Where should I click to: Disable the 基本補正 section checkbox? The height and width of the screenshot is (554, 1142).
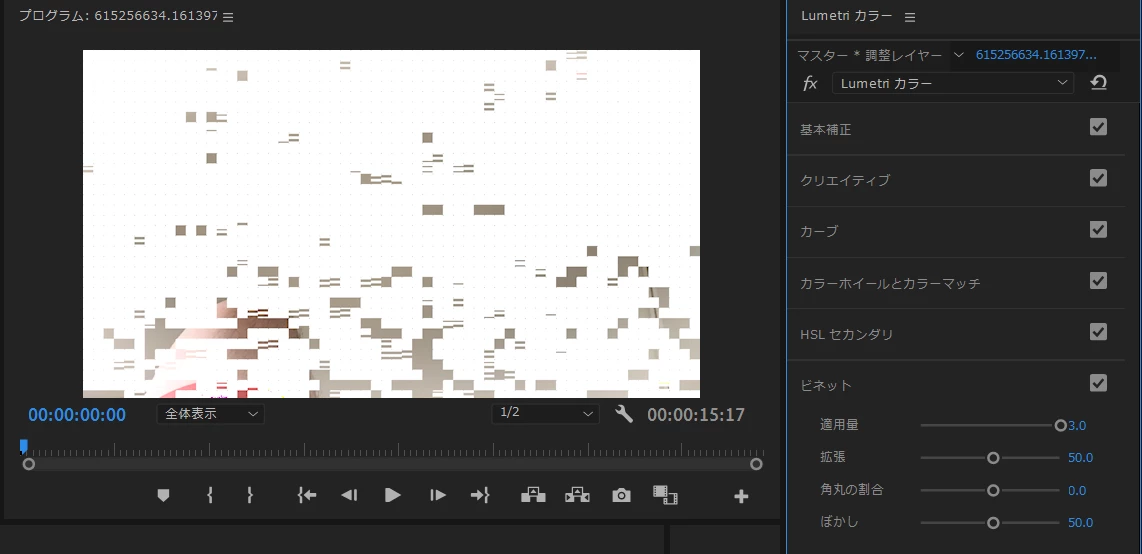click(x=1098, y=127)
